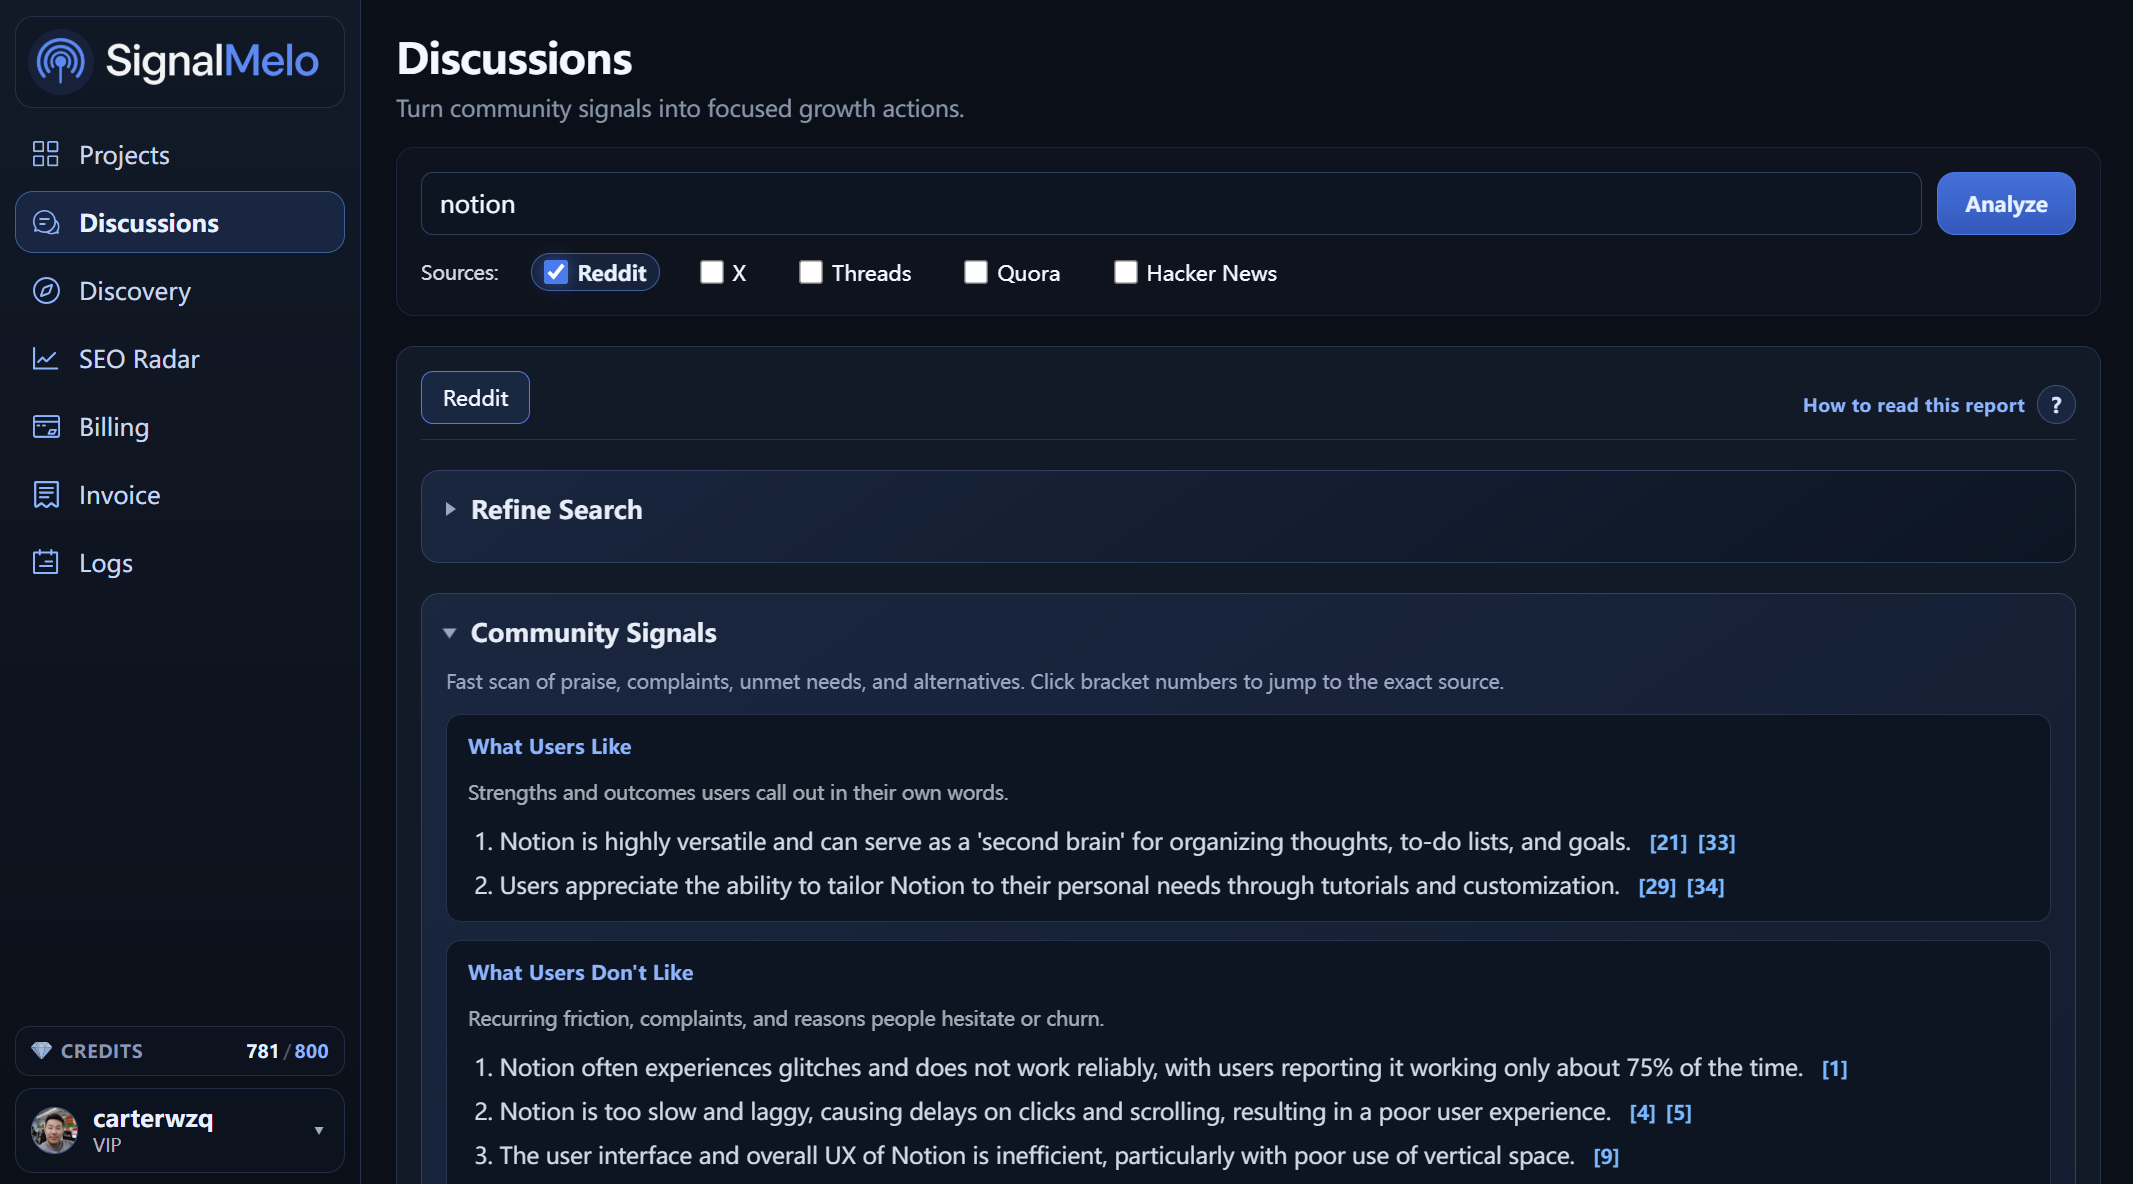The image size is (2133, 1184).
Task: Click the Billing card icon
Action: click(x=46, y=427)
